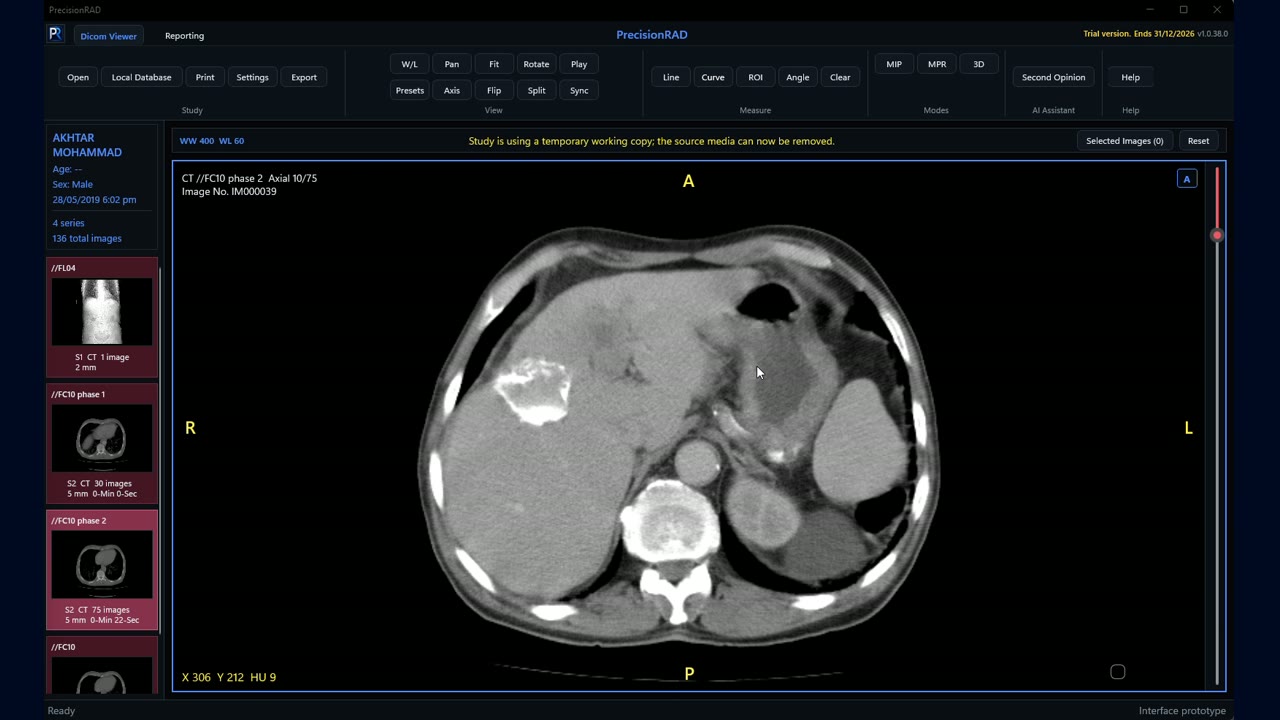Select the W/L window level tool
Screen dimensions: 1280x720
[410, 64]
